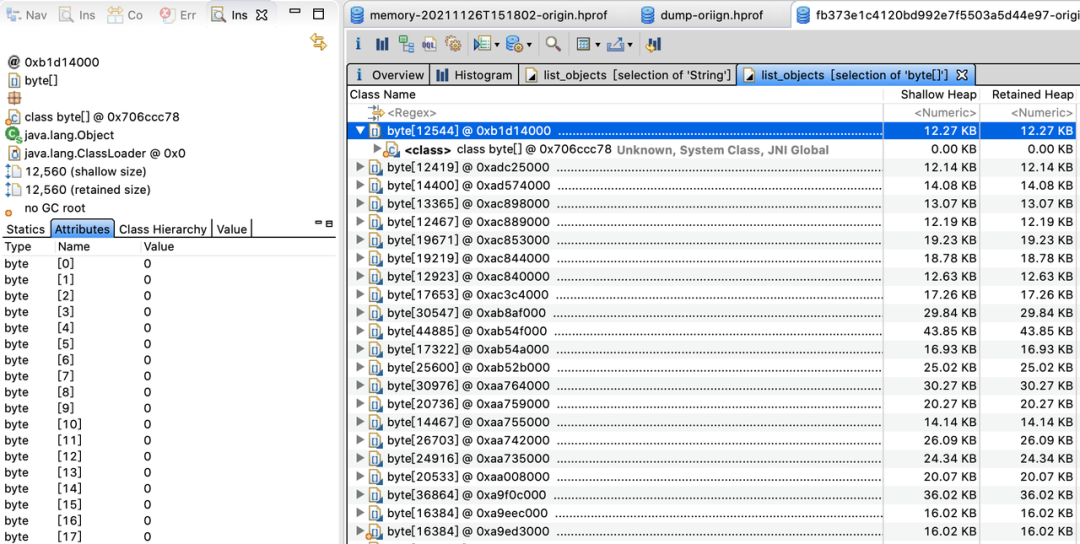This screenshot has width=1080, height=544.
Task: Maximize the Inspector view panel
Action: 318,14
